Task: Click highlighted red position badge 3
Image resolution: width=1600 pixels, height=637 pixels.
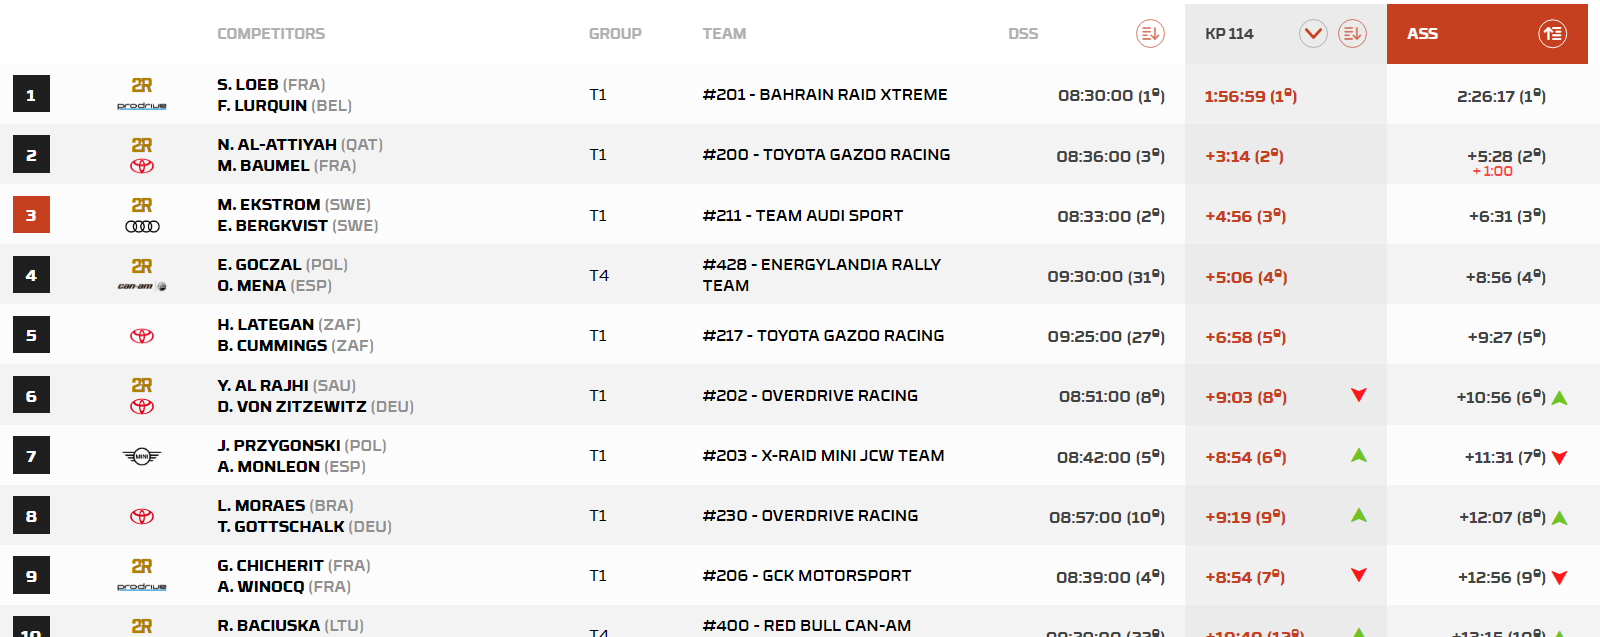Action: pyautogui.click(x=31, y=215)
